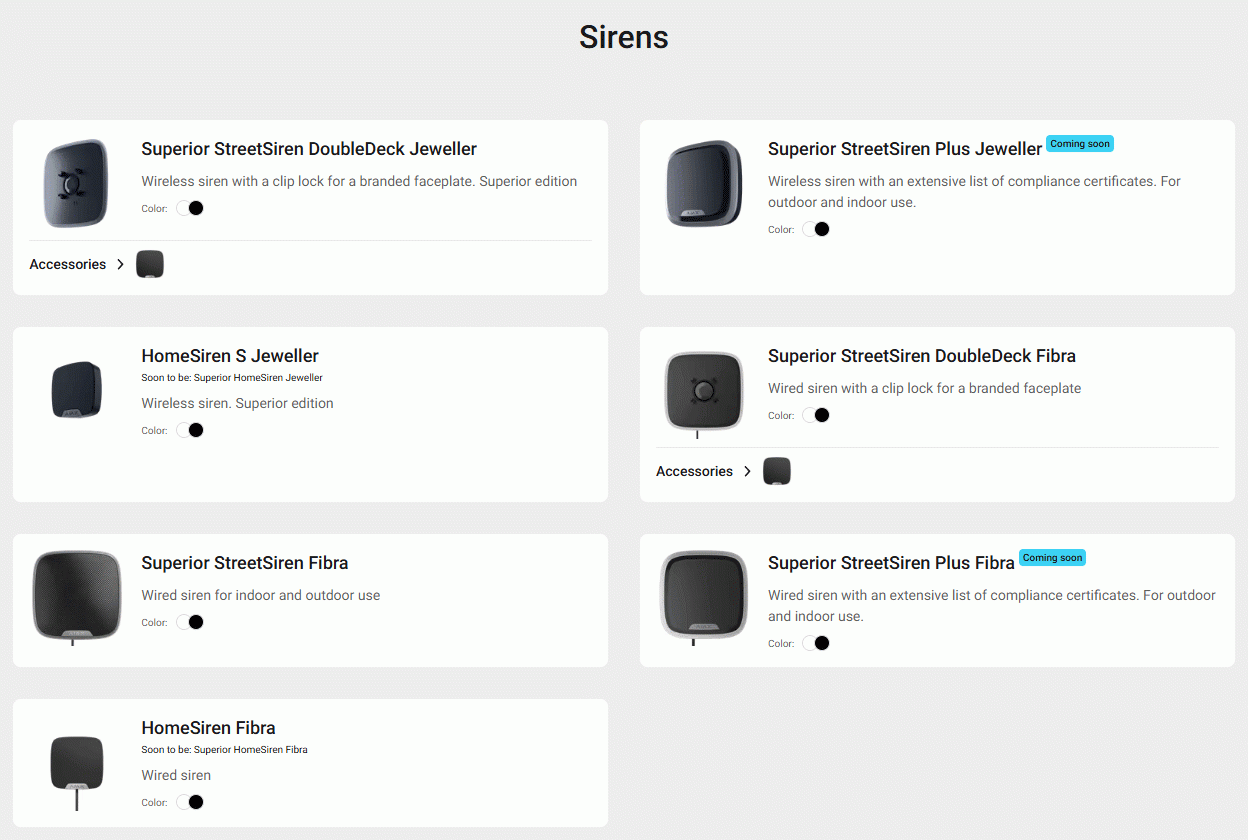Select the Superior StreetSiren Fibra device image
The image size is (1248, 840).
[77, 596]
